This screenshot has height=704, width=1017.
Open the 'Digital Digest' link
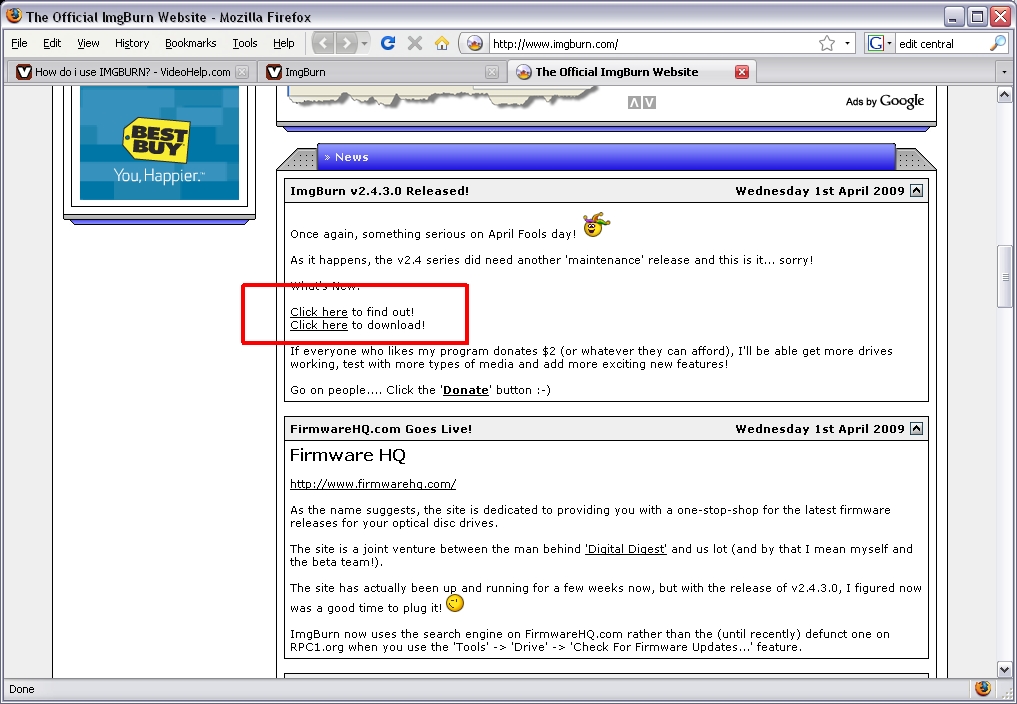(626, 549)
